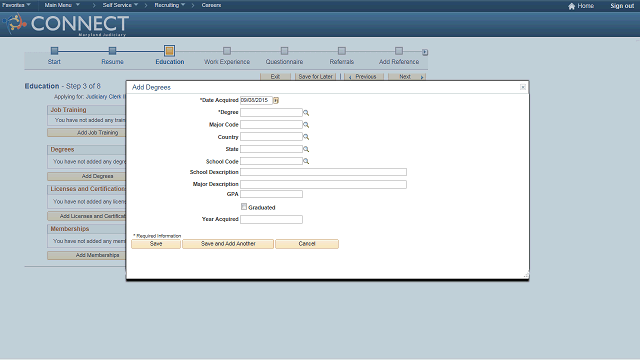Click the Memberships section header
This screenshot has width=640, height=360.
pyautogui.click(x=70, y=229)
